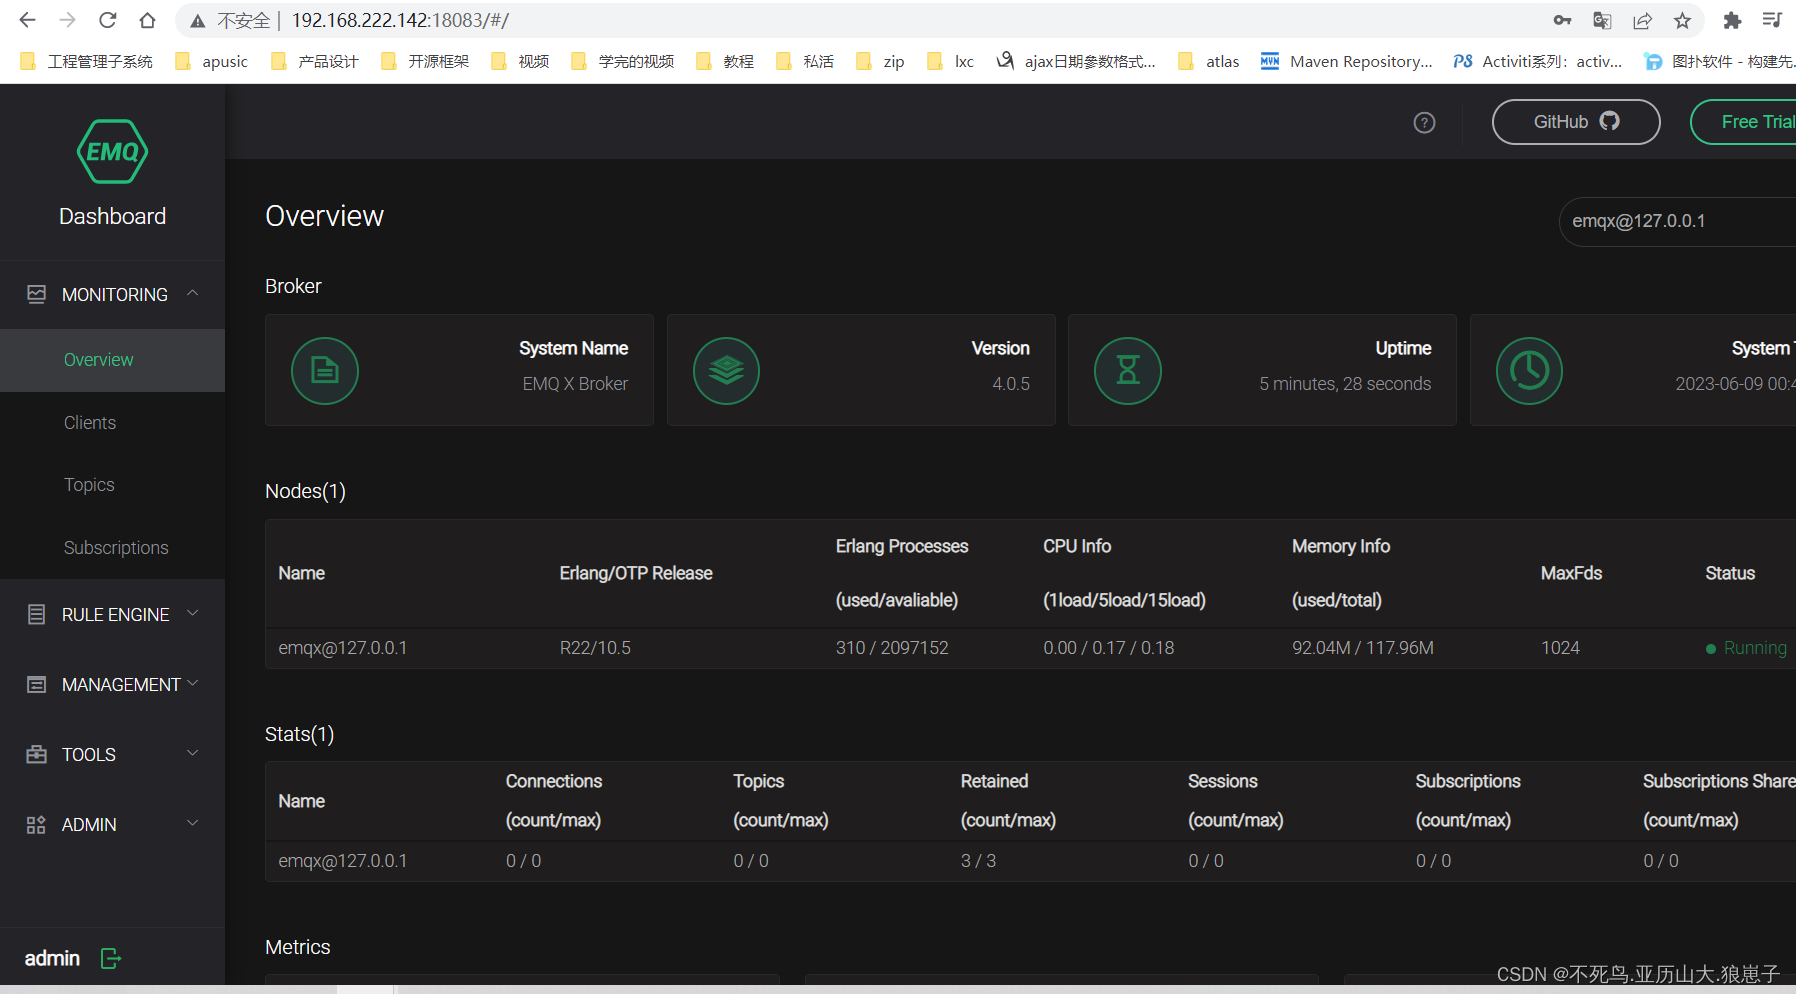The width and height of the screenshot is (1796, 994).
Task: Click the saved password key icon
Action: (x=1562, y=20)
